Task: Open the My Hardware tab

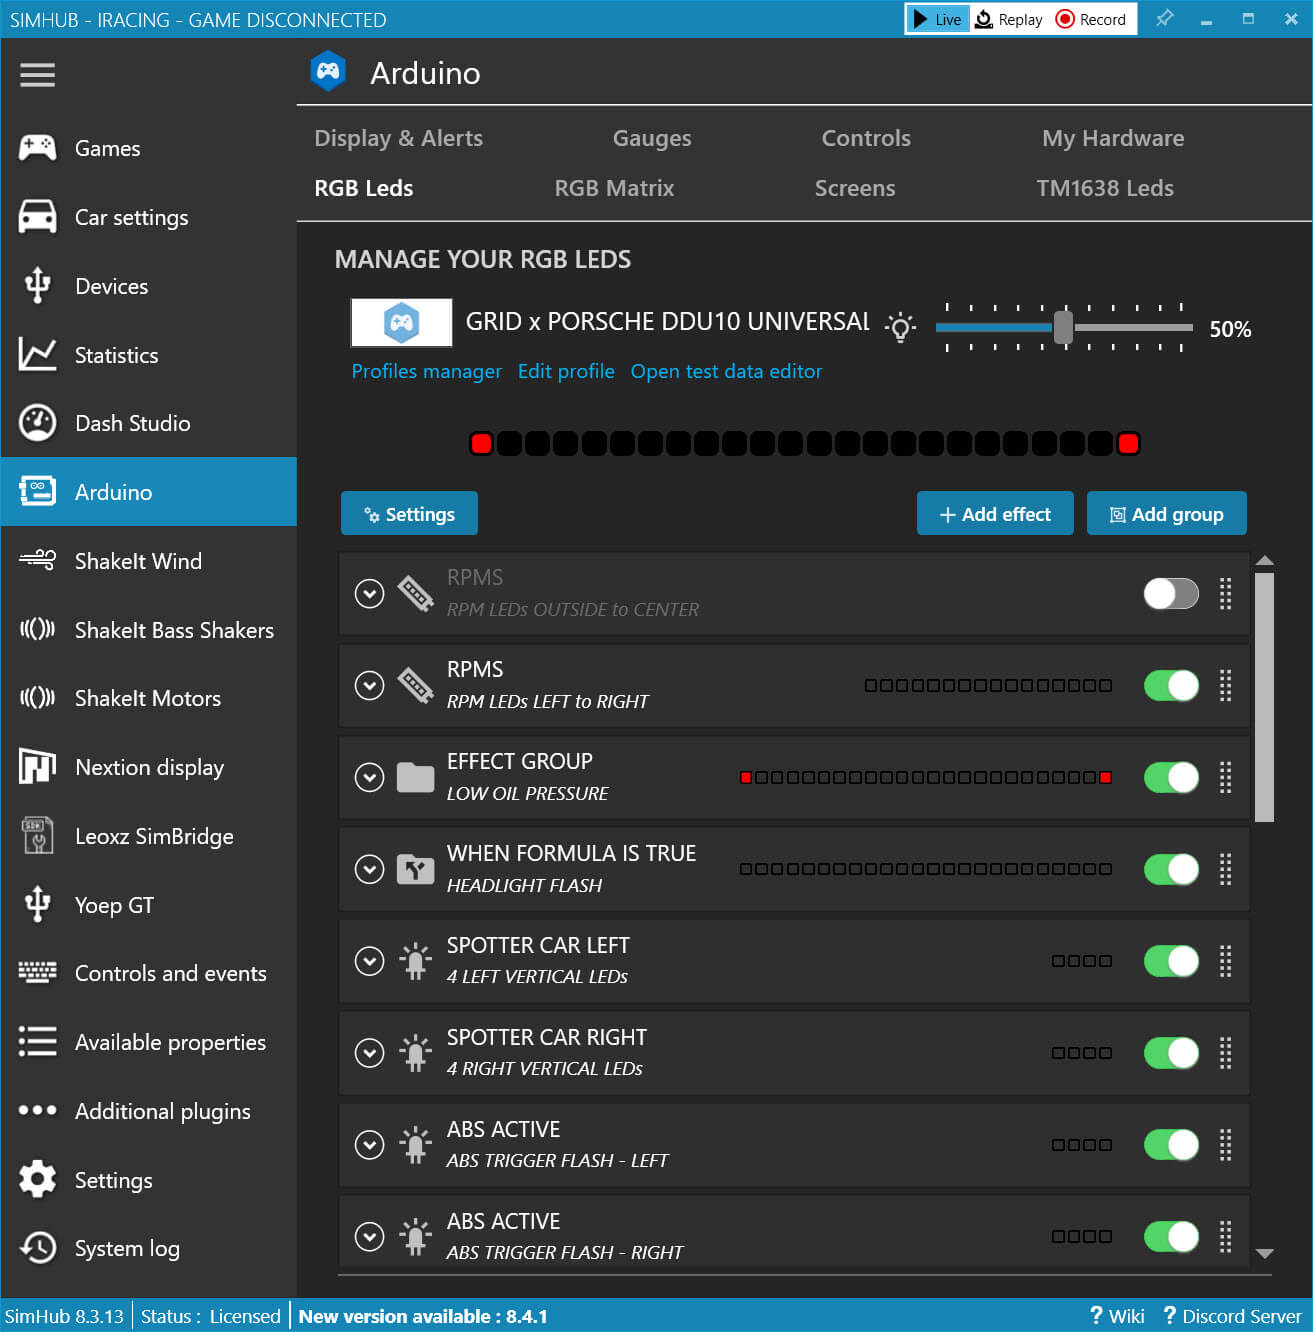Action: point(1112,138)
